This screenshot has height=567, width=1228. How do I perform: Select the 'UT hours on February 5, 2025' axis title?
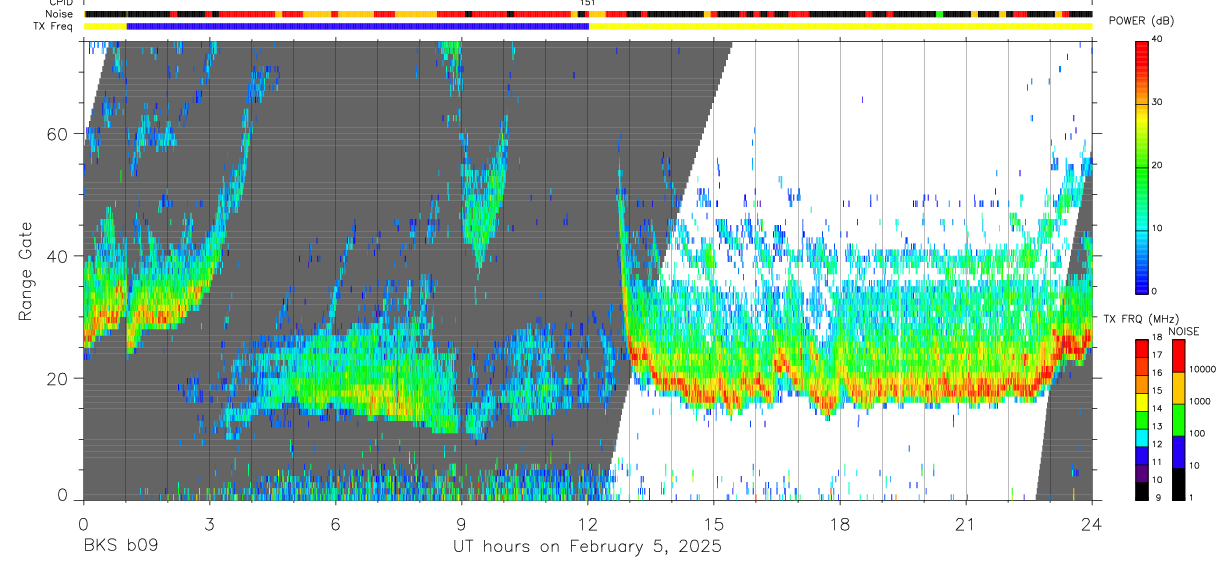(x=587, y=547)
